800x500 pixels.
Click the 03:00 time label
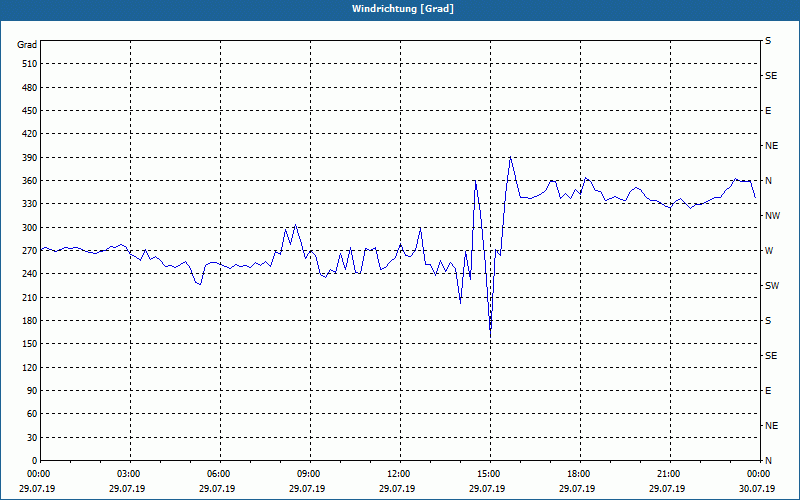[x=127, y=474]
